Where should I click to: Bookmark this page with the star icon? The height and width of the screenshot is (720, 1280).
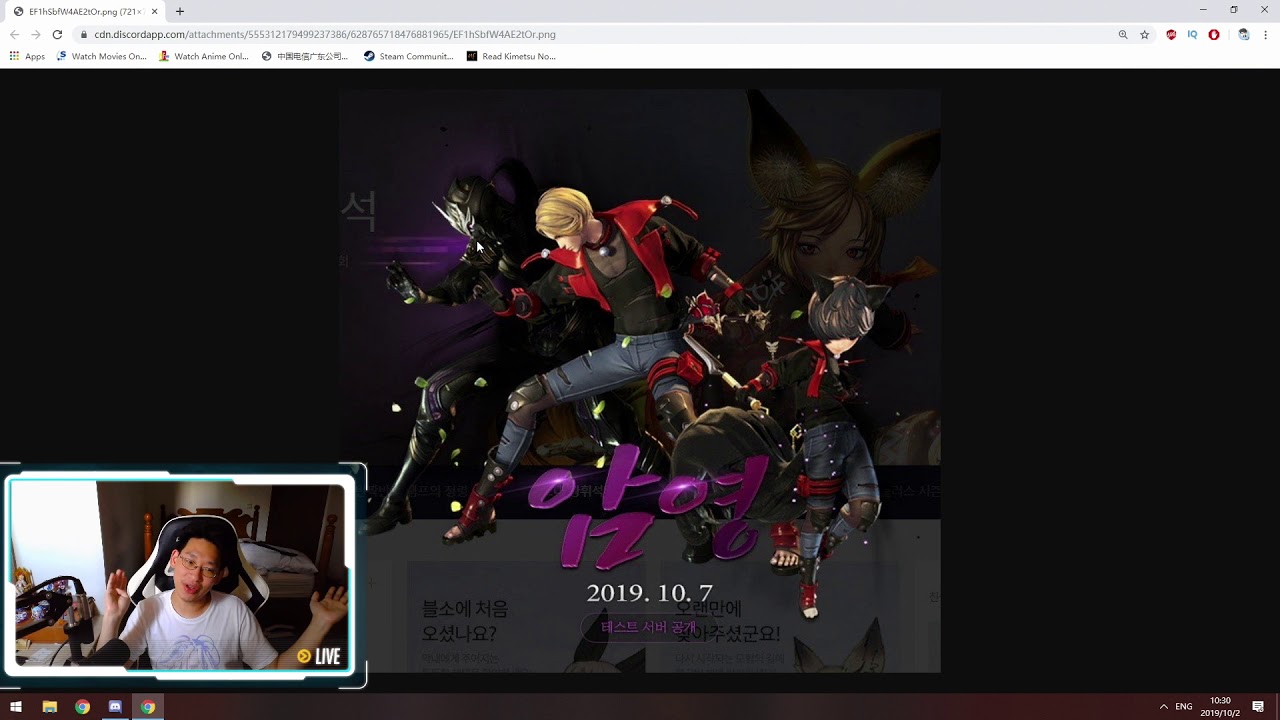click(x=1145, y=34)
